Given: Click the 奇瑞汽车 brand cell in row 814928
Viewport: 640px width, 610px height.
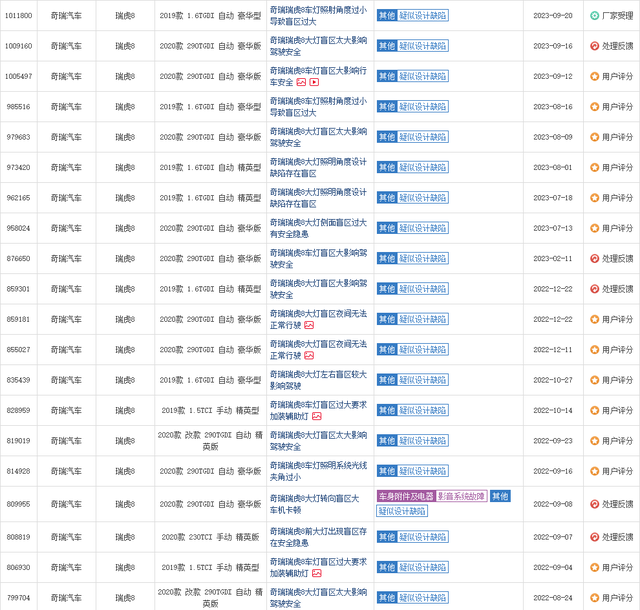Looking at the screenshot, I should click(x=66, y=471).
